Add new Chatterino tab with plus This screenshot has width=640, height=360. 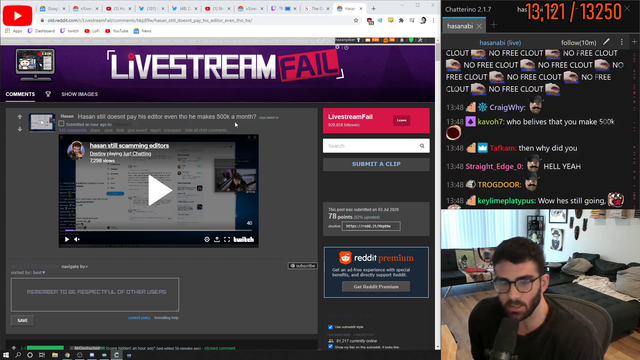pos(493,25)
